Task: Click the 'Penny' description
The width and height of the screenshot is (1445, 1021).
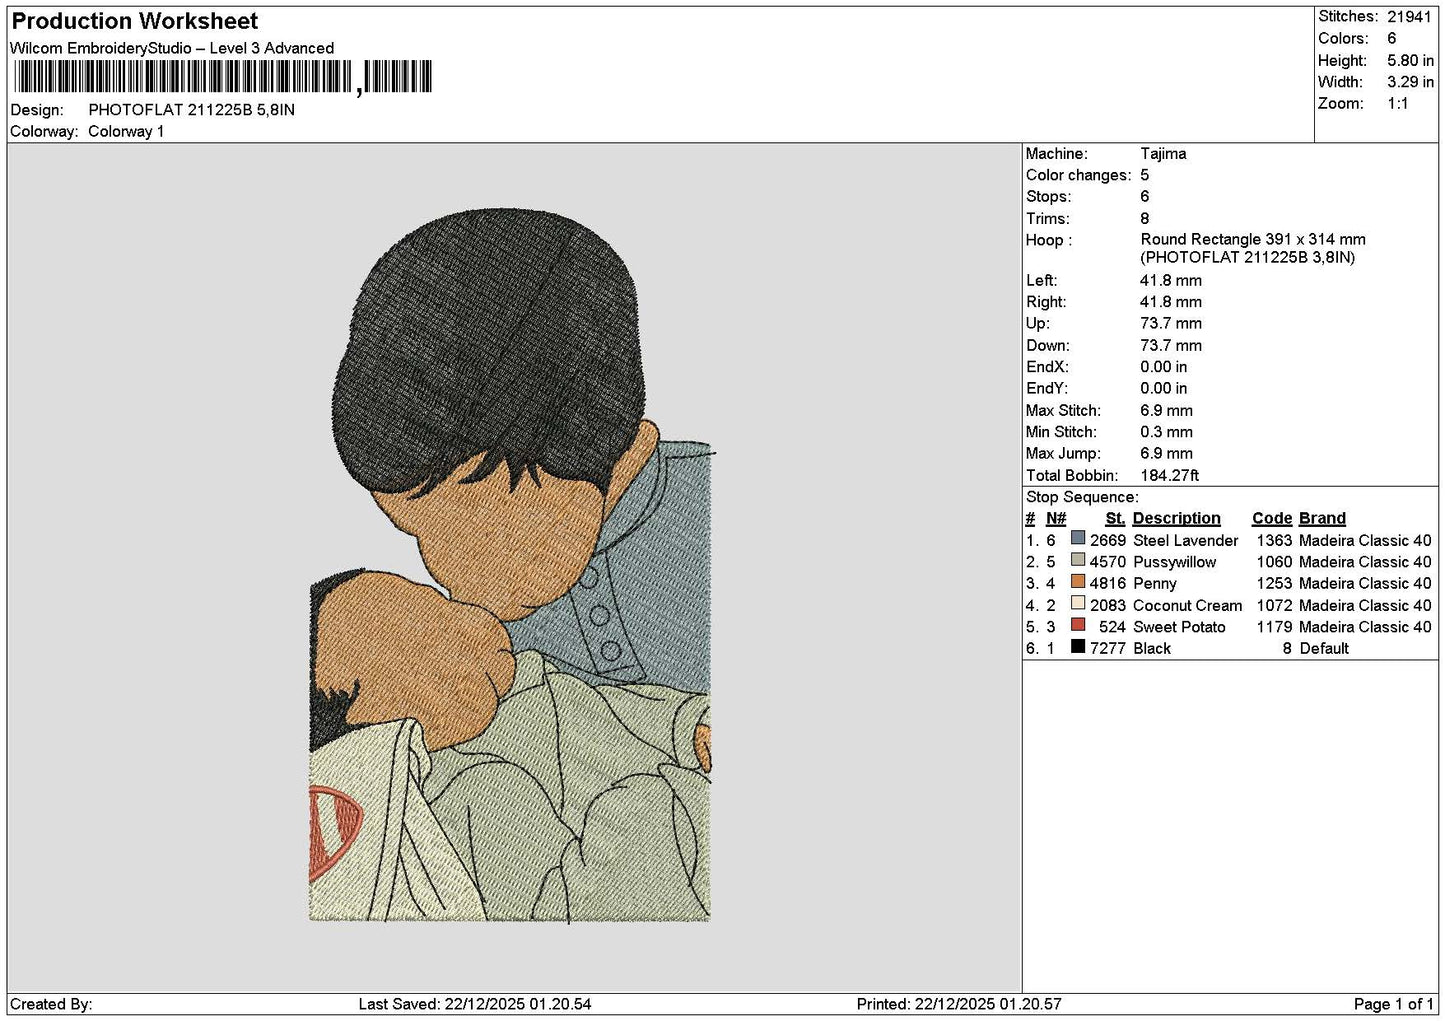Action: (x=1155, y=584)
